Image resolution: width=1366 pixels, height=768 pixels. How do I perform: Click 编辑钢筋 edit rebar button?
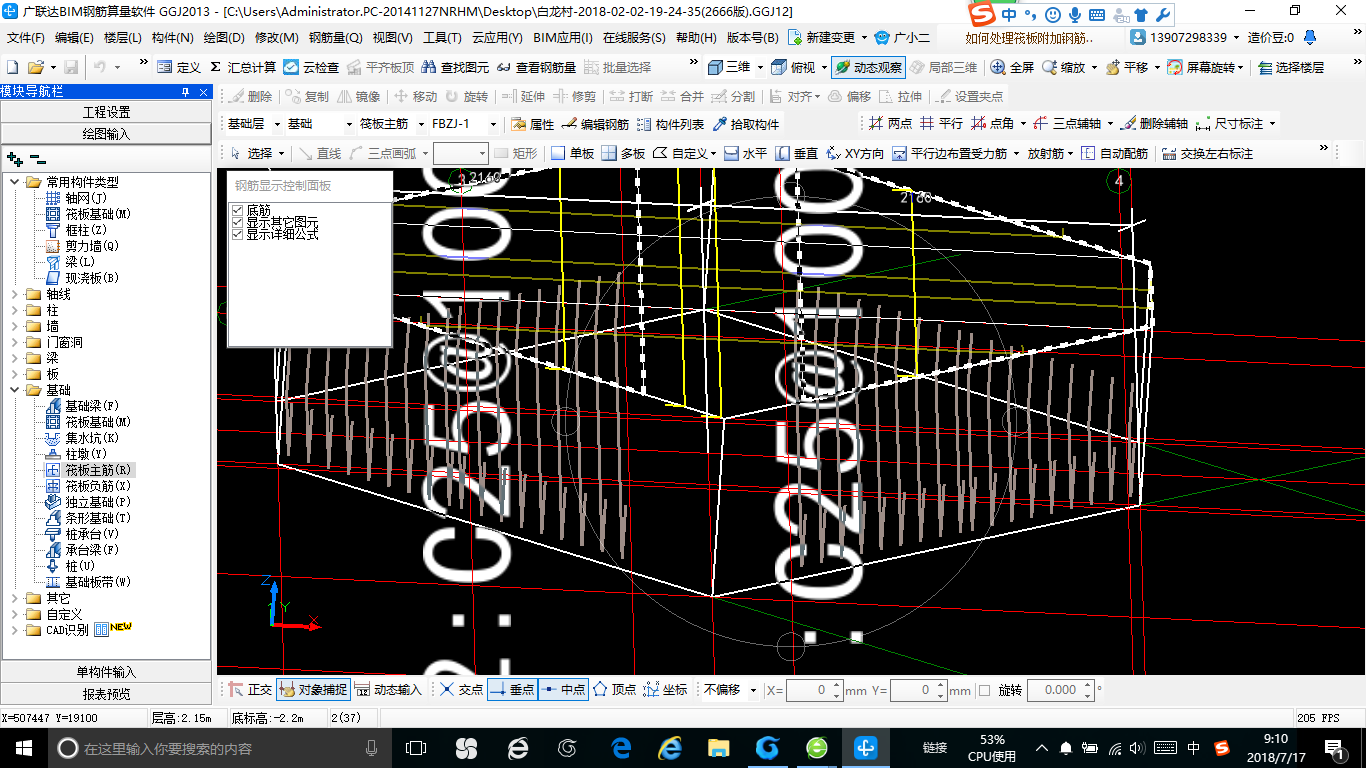pyautogui.click(x=596, y=125)
